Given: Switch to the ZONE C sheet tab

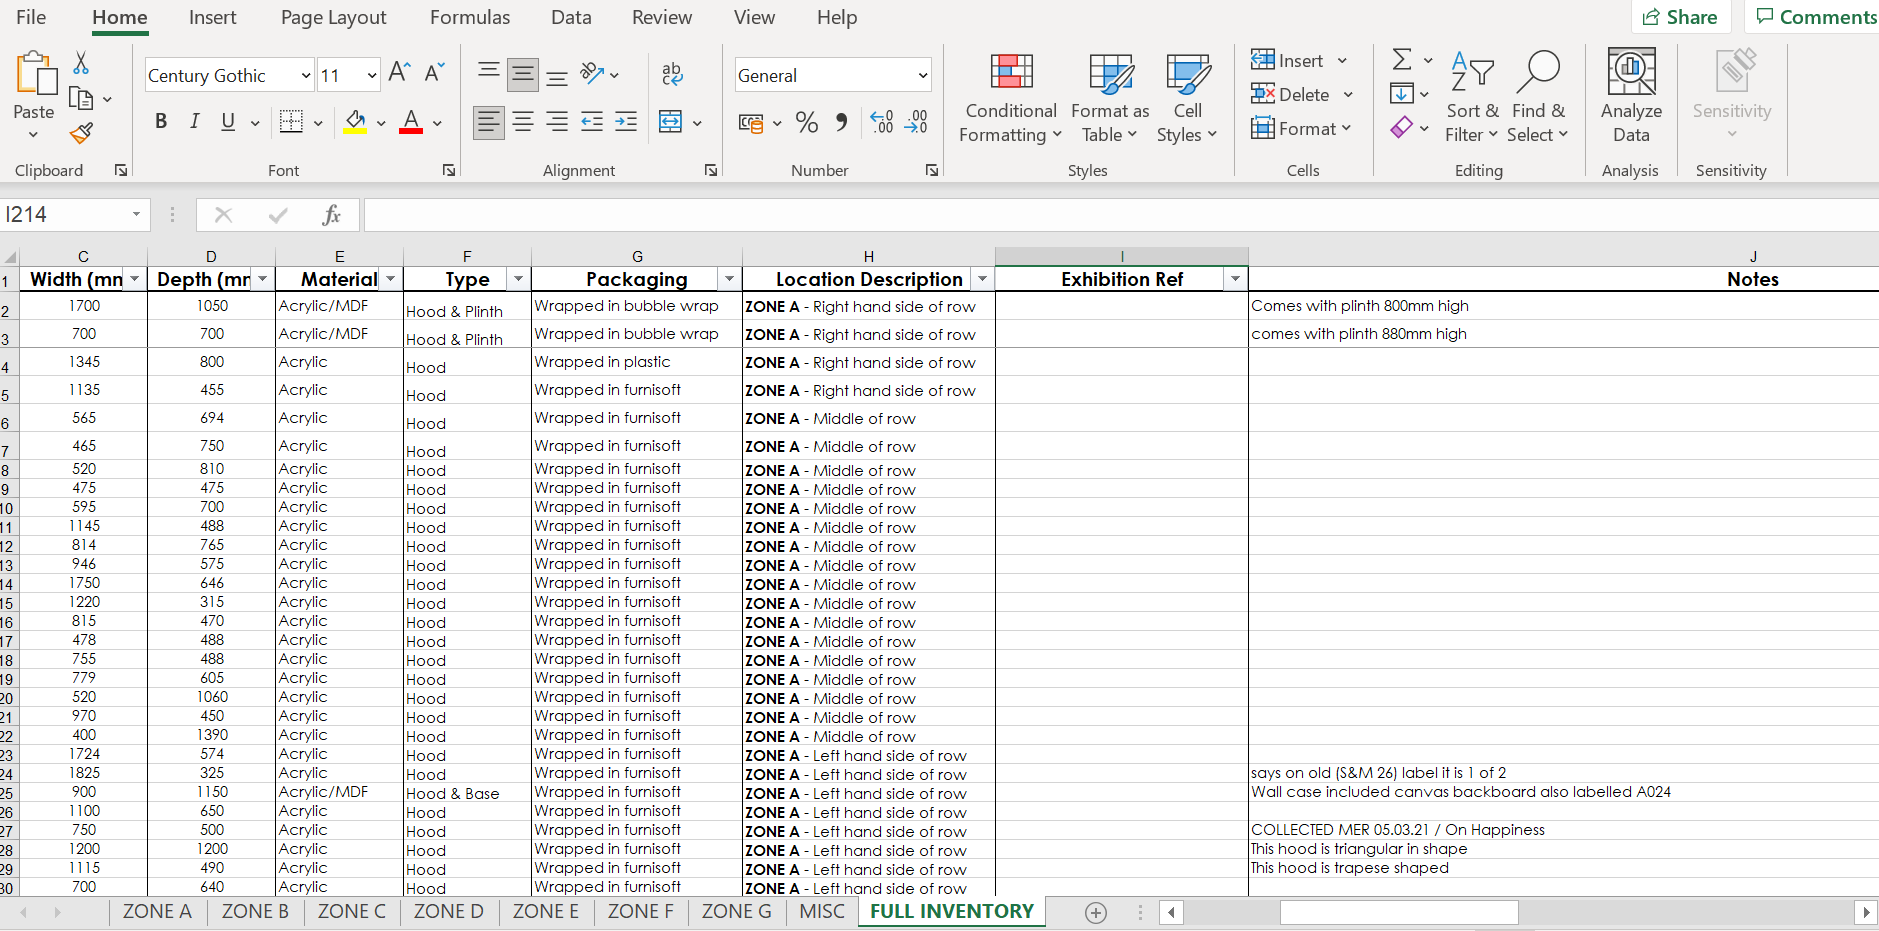Looking at the screenshot, I should [352, 911].
